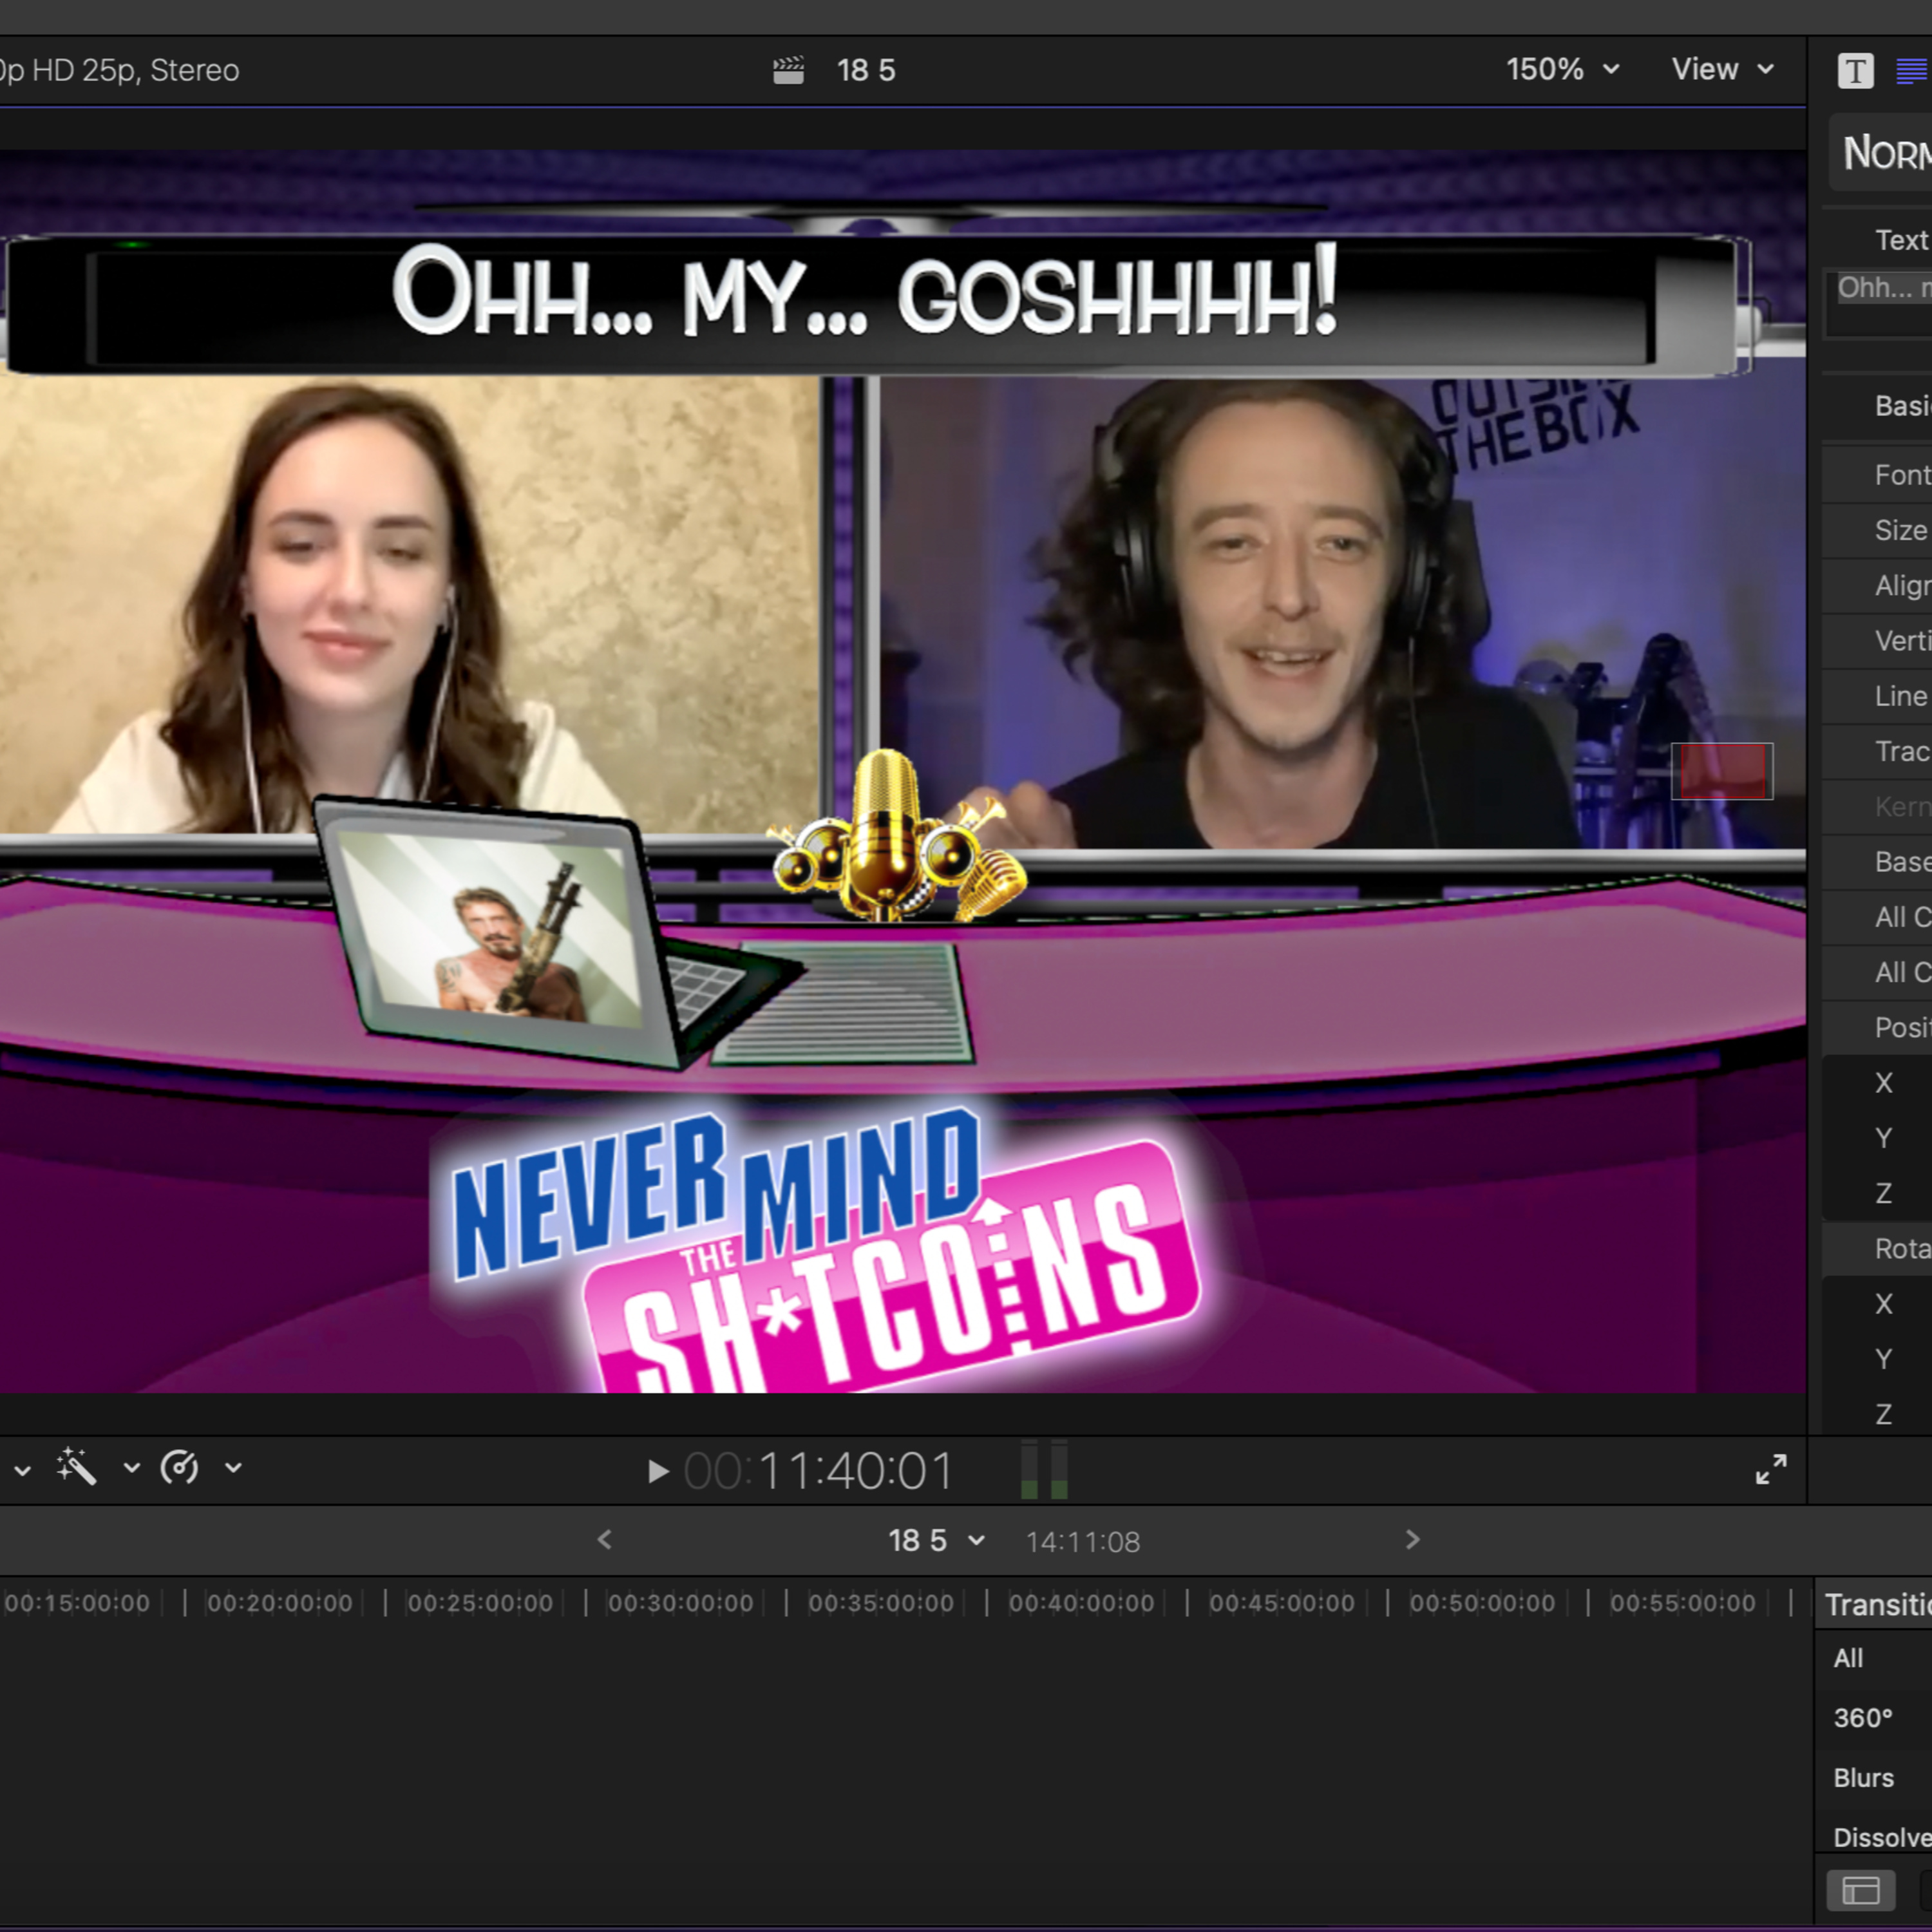Screen dimensions: 1932x1932
Task: Expand the enhancements wand dropdown arrow
Action: pos(131,1468)
